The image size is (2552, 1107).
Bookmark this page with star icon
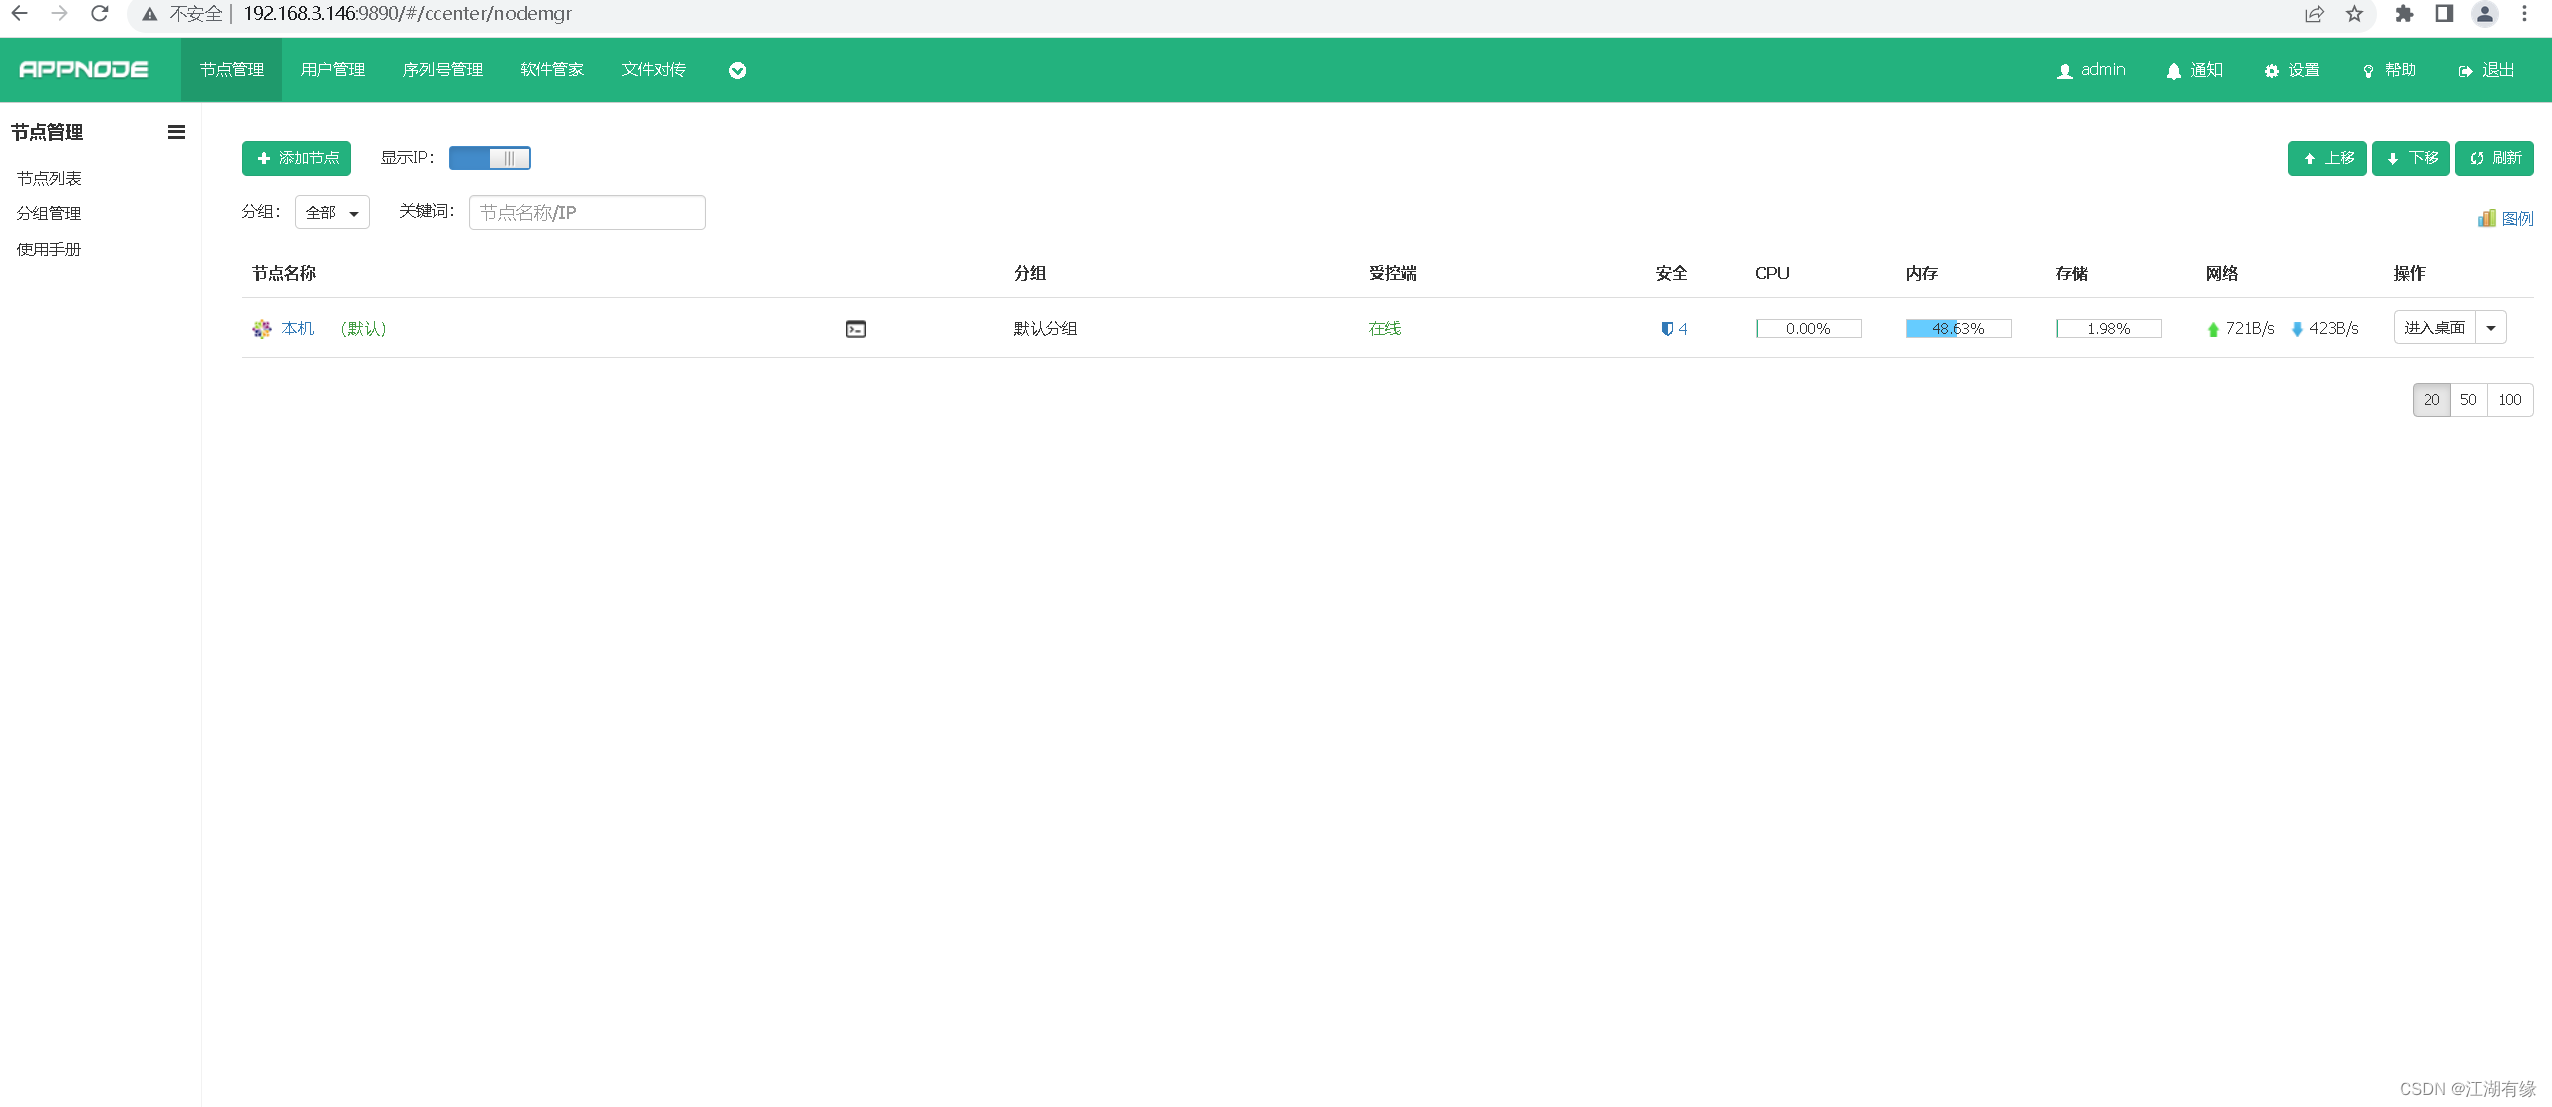pyautogui.click(x=2354, y=14)
